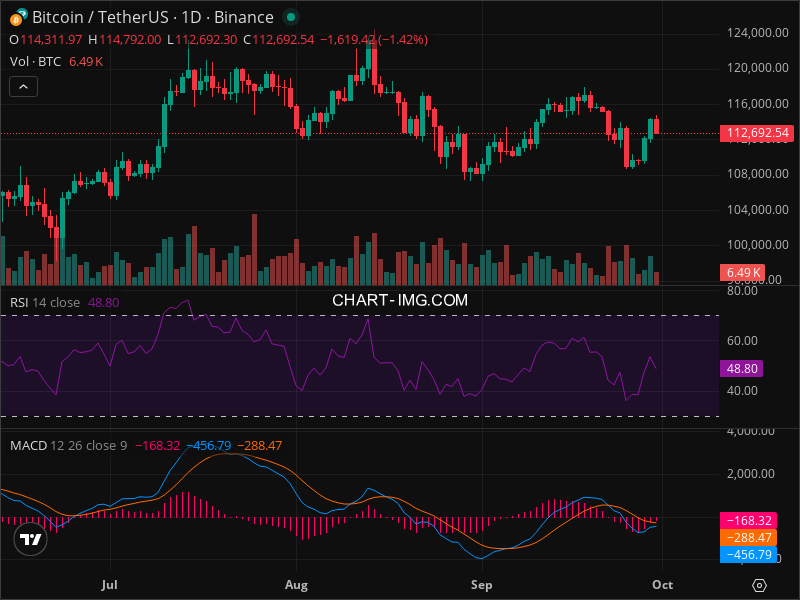Click the Jul label on the time axis

(110, 584)
